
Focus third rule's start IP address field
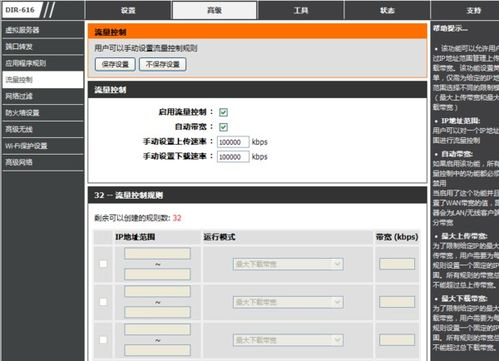157,329
